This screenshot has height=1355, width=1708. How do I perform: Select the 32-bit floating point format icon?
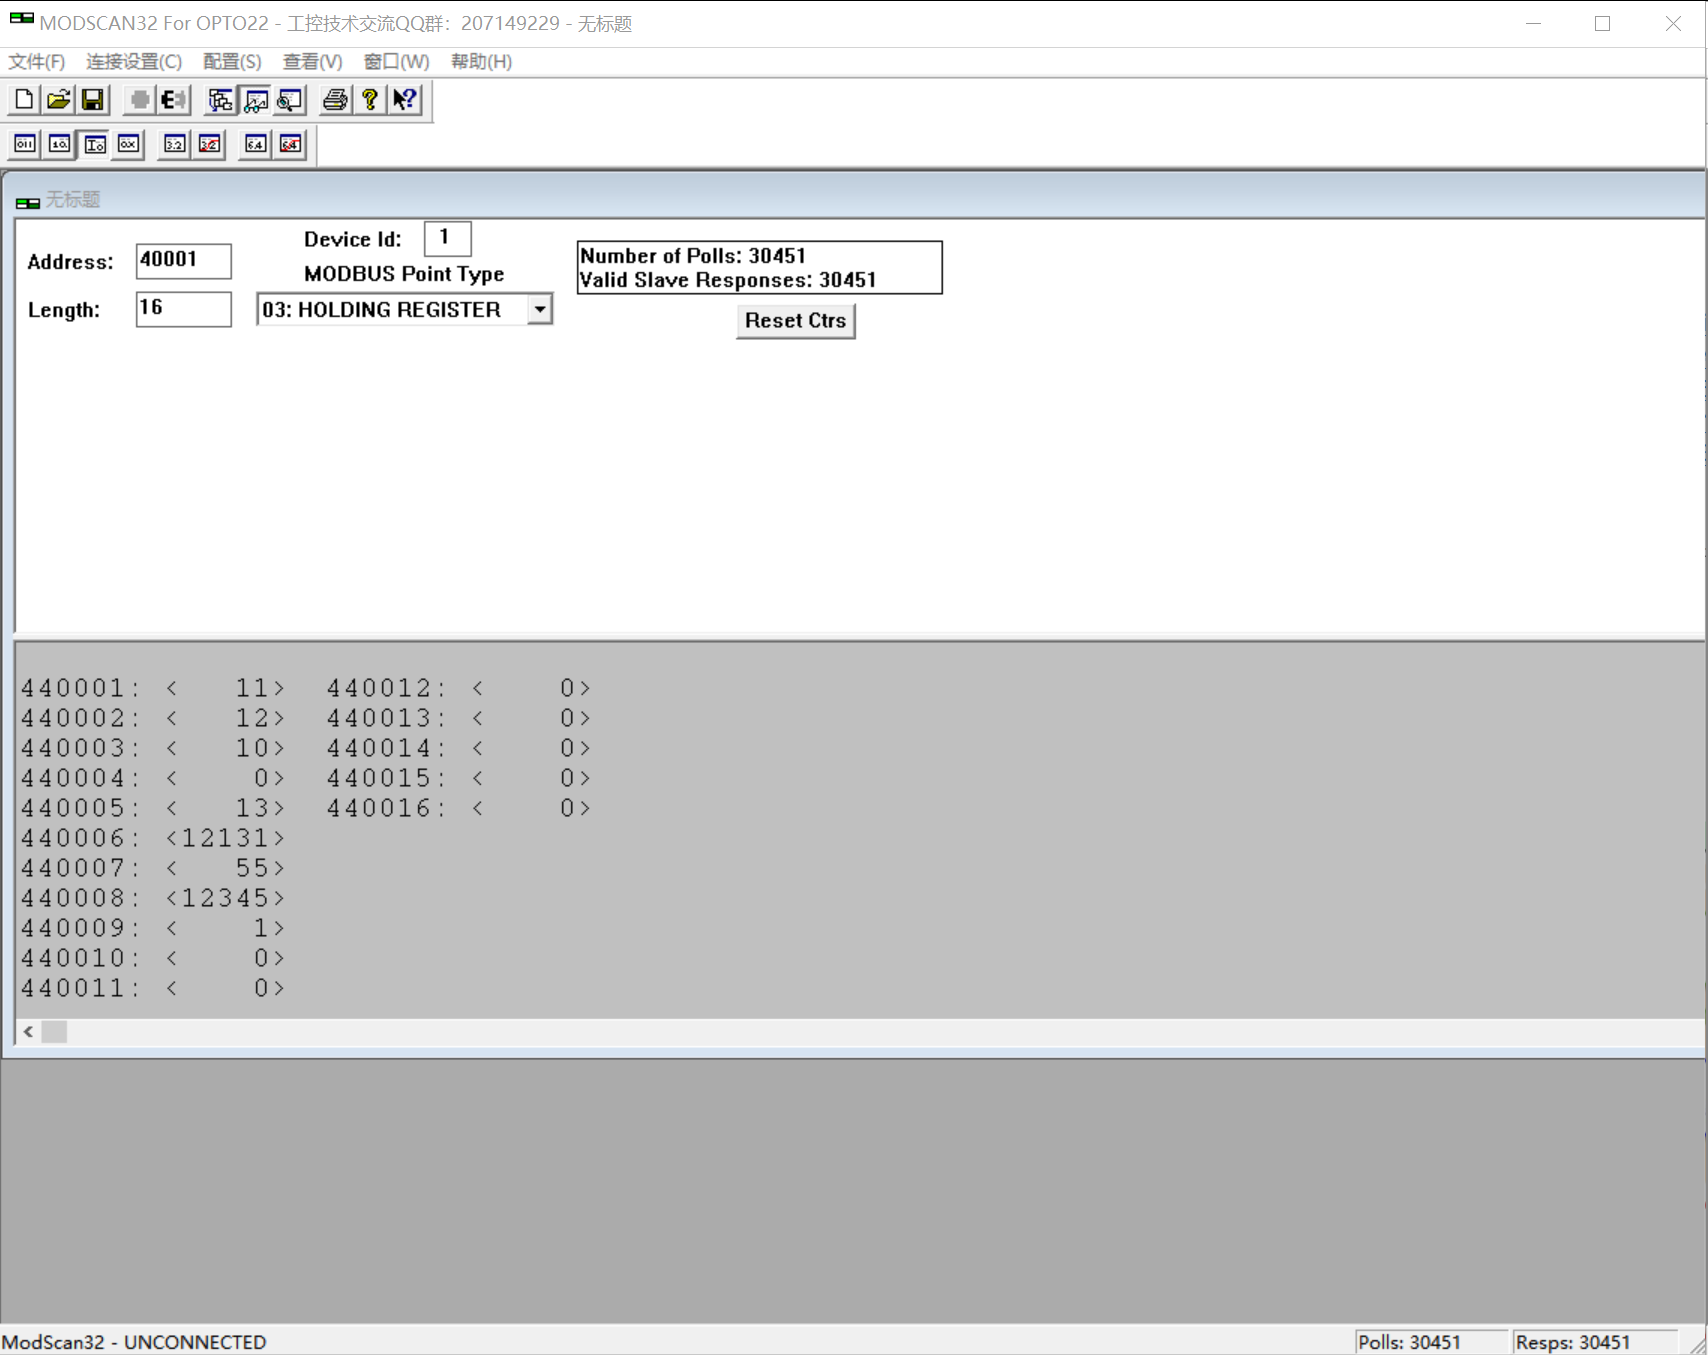coord(173,145)
